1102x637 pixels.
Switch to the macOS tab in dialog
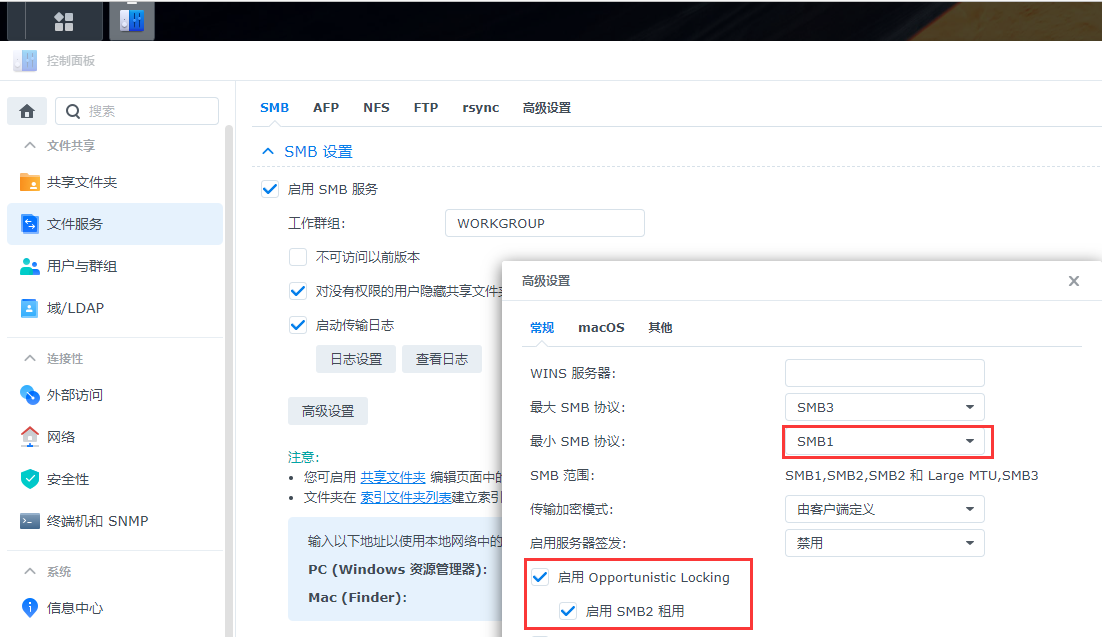[x=601, y=327]
